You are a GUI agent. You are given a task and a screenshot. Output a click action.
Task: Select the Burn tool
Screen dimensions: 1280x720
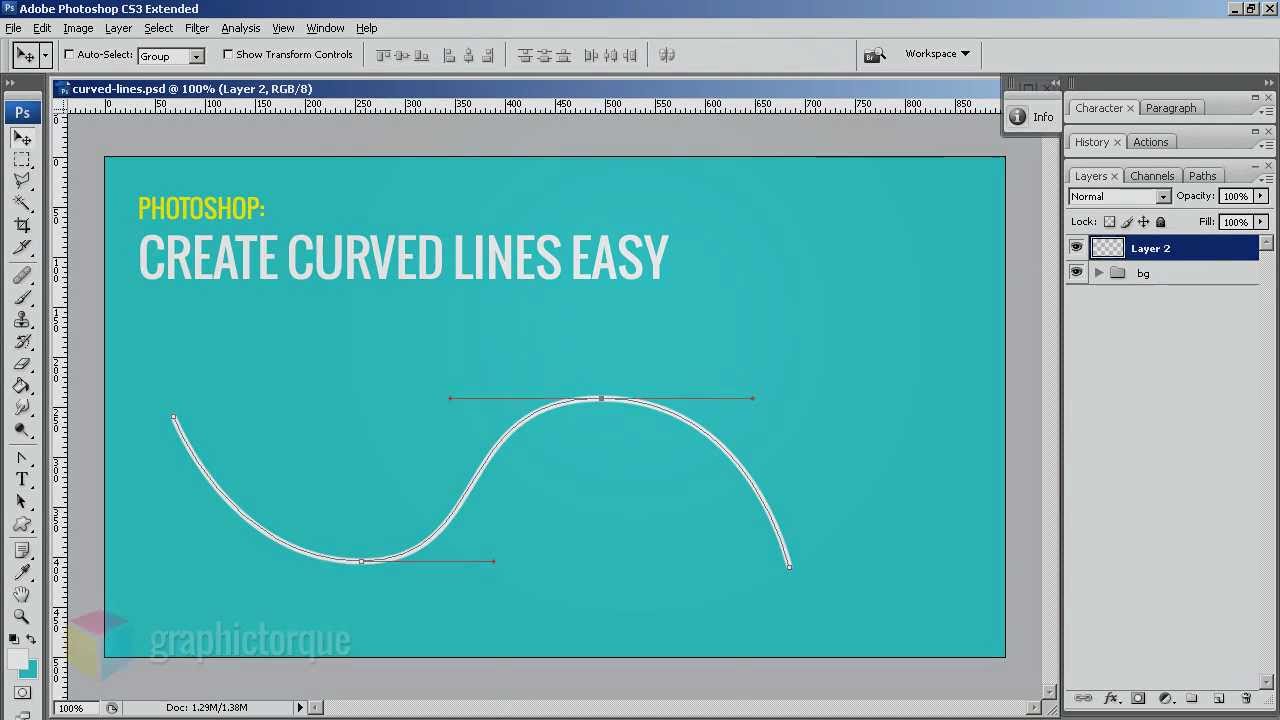coord(22,429)
